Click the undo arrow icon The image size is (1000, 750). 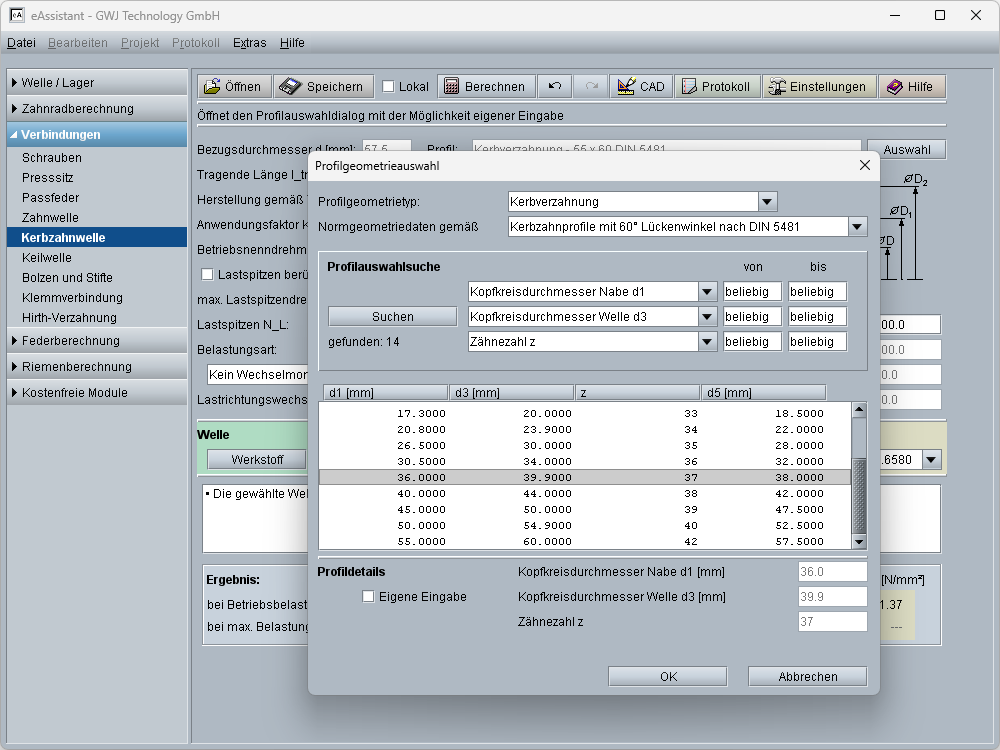555,87
